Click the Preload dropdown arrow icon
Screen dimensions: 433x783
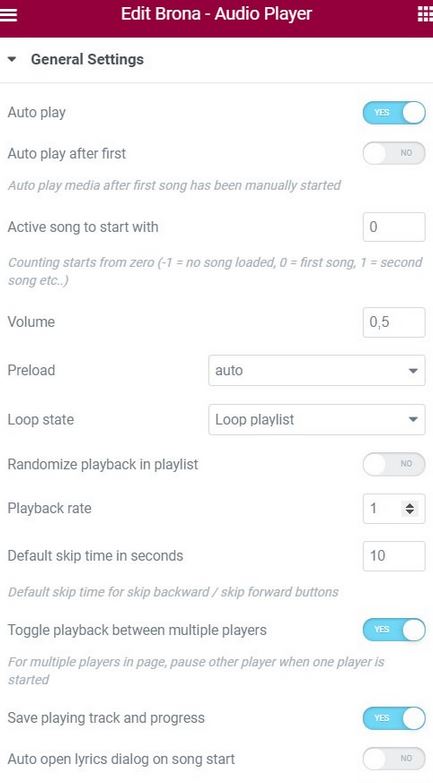(x=413, y=371)
